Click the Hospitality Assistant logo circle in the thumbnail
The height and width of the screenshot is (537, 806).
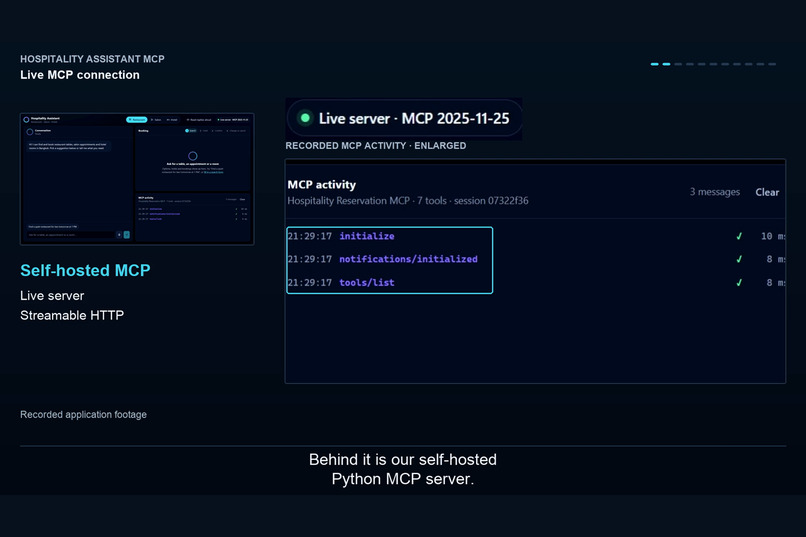[26, 120]
